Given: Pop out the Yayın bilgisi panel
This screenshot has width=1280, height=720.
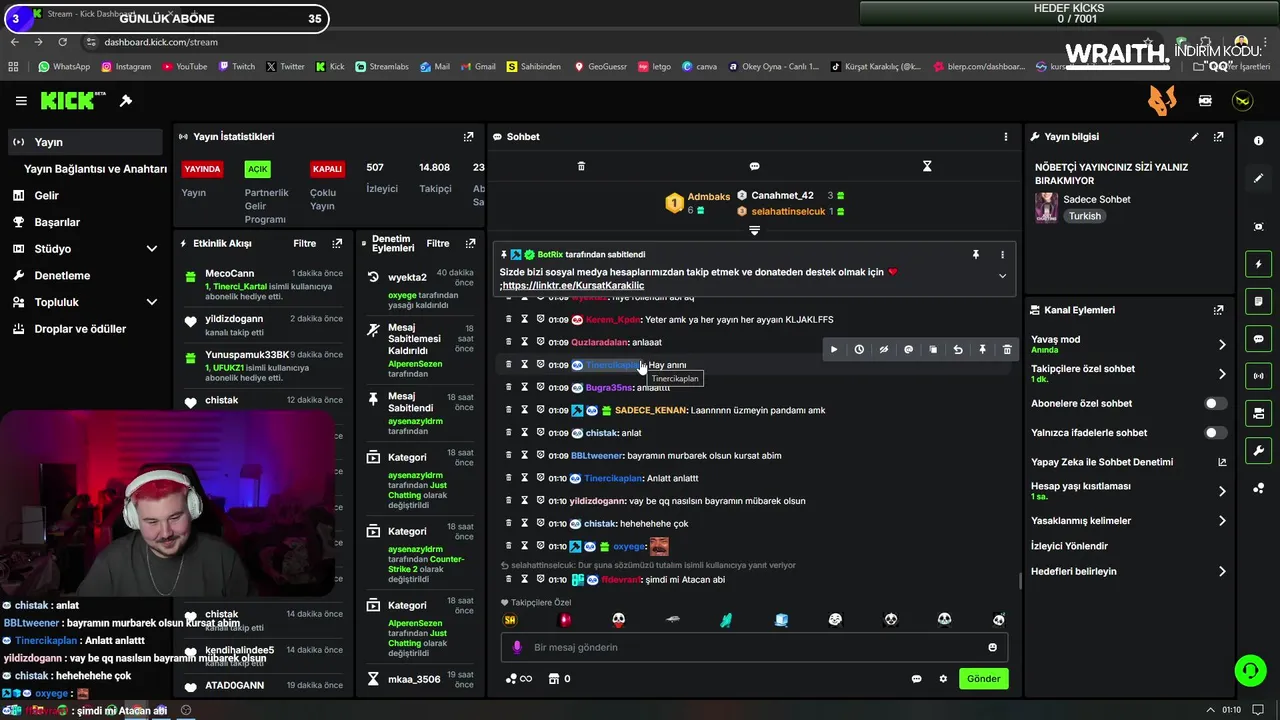Looking at the screenshot, I should click(x=1218, y=137).
